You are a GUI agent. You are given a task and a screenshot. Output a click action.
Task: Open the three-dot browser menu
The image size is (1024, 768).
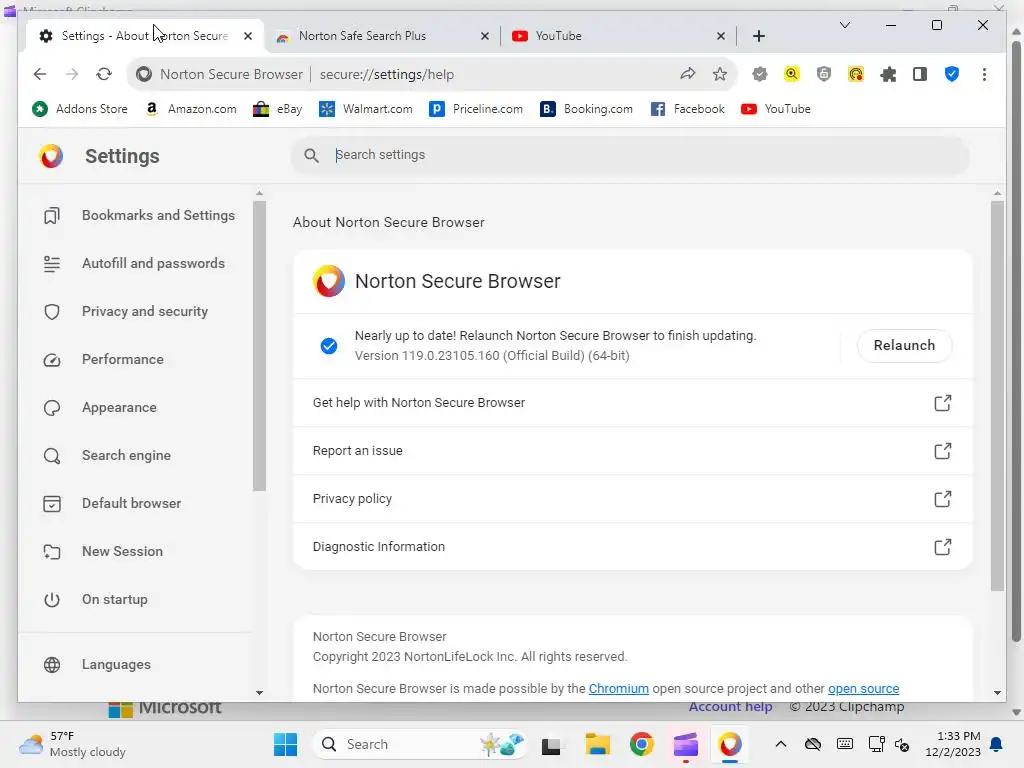(984, 74)
